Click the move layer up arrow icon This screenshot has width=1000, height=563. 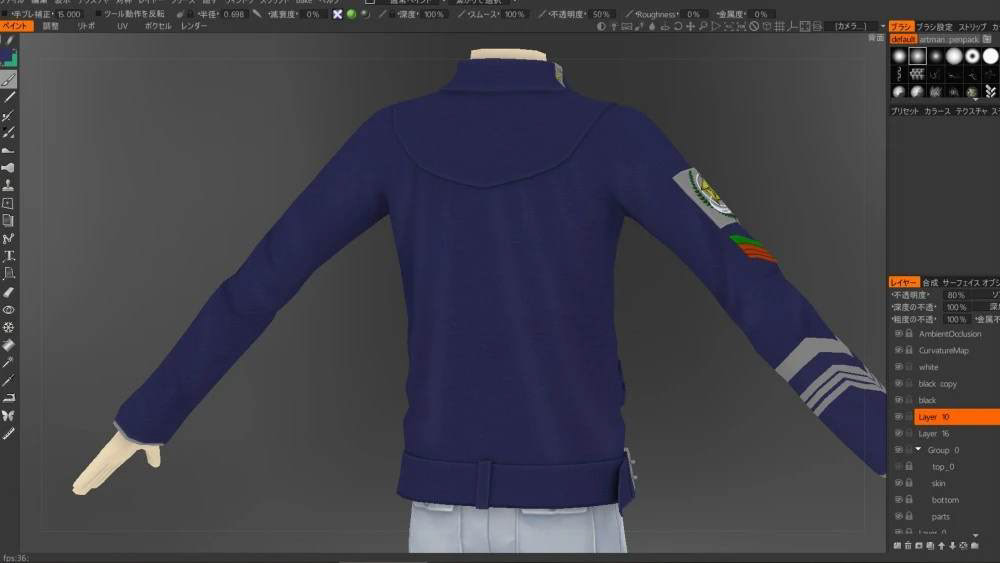coord(941,546)
